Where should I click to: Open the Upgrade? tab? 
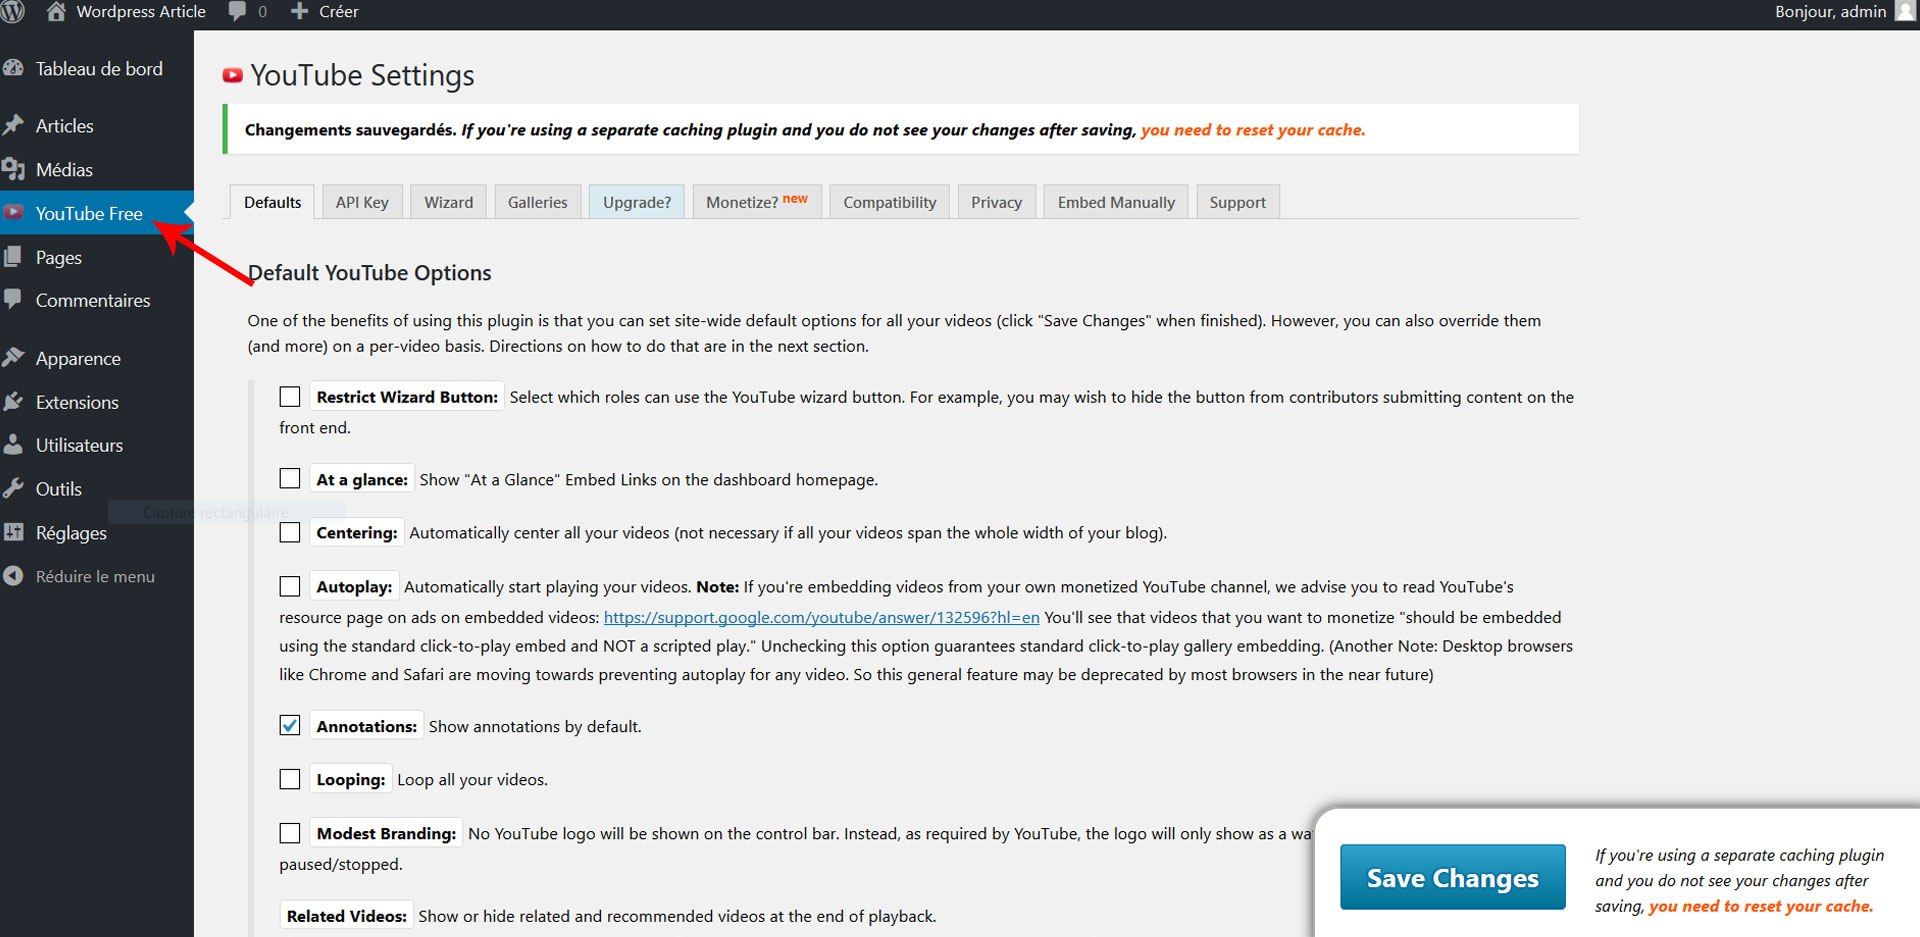[x=637, y=202]
